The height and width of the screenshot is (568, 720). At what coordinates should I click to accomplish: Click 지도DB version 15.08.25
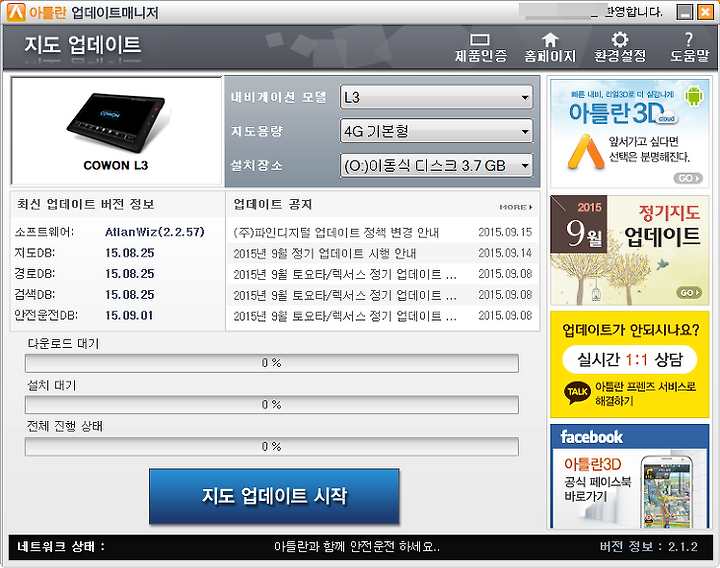click(129, 253)
